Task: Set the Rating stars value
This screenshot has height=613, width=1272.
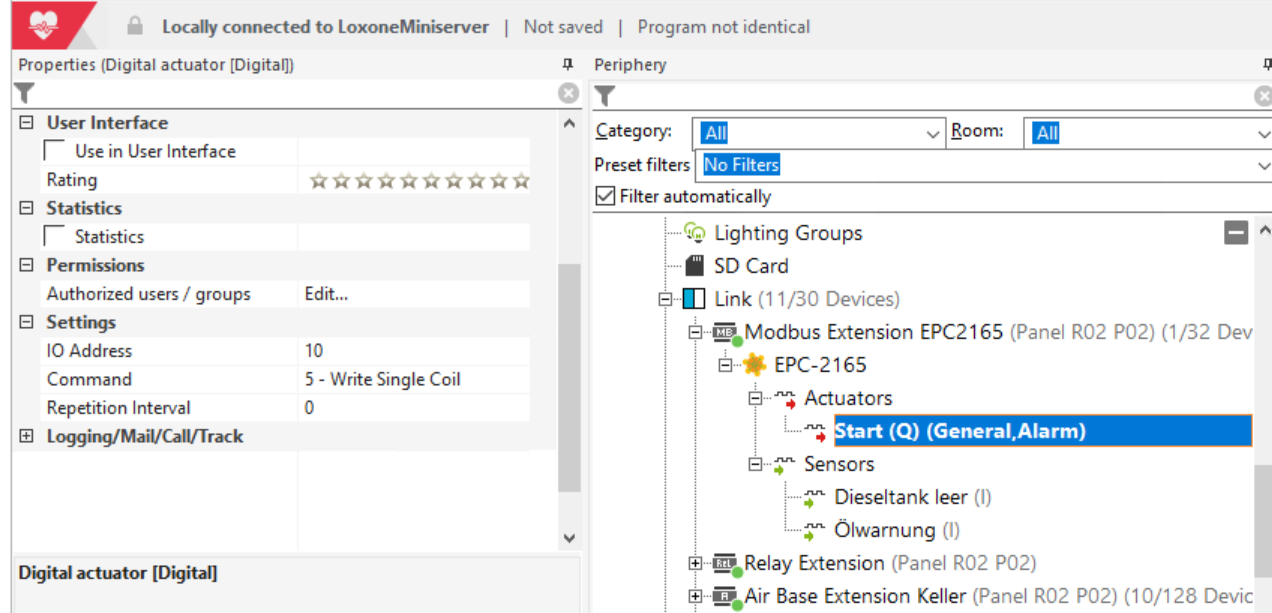Action: point(419,181)
